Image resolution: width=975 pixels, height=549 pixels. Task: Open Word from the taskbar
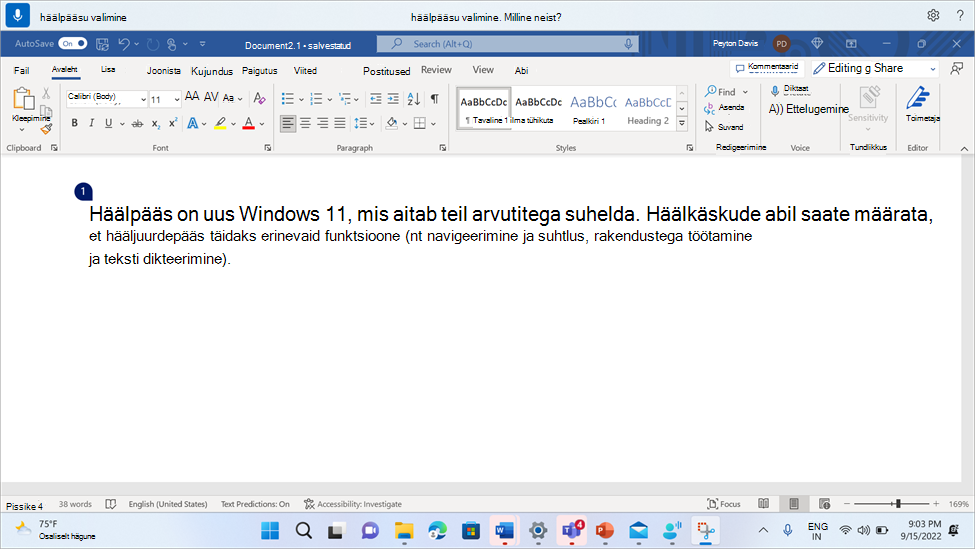(504, 530)
